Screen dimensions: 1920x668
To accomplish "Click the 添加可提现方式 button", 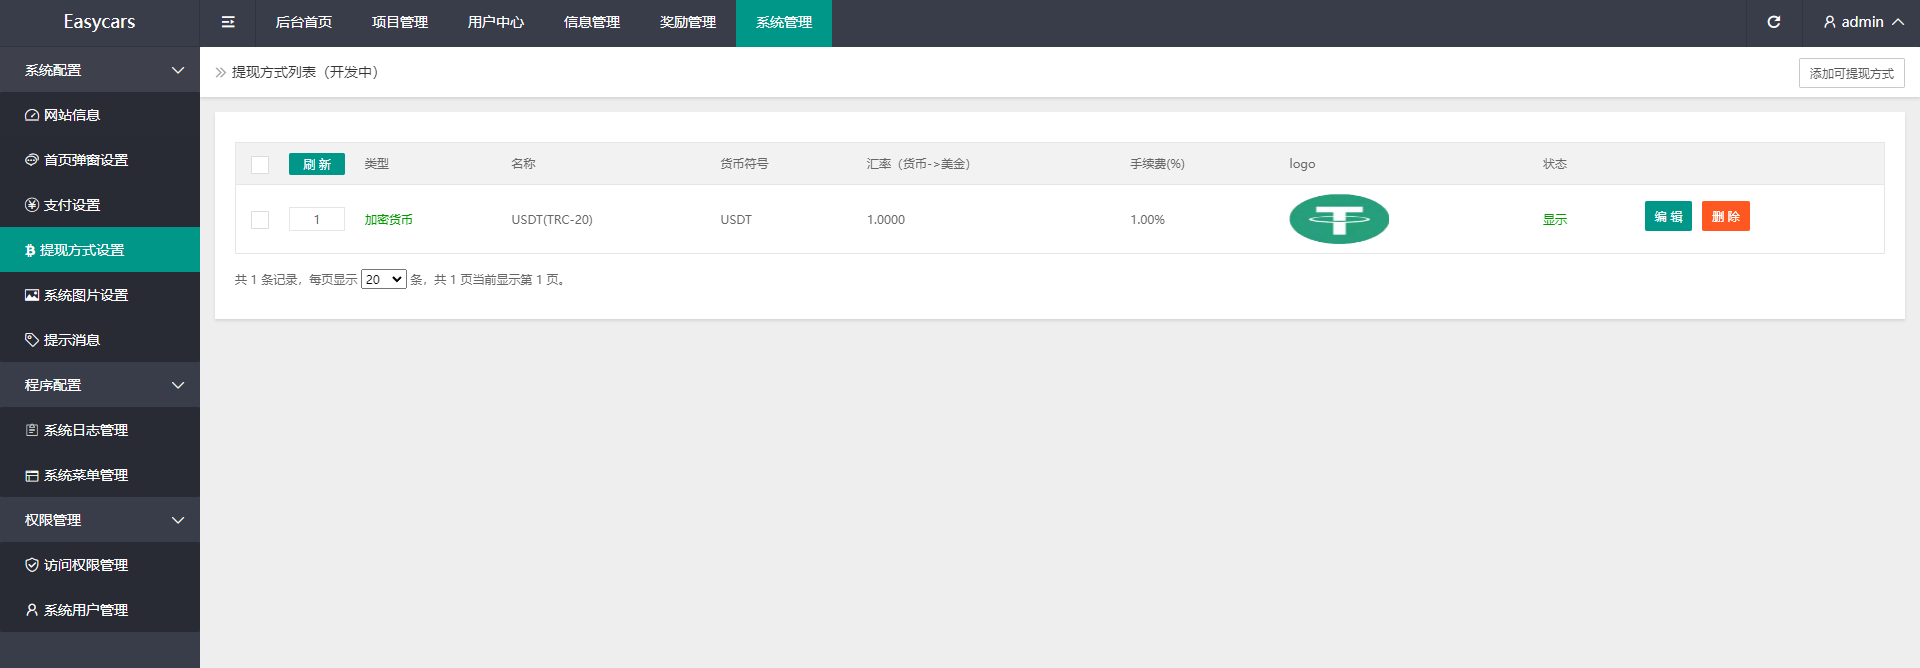I will (1851, 74).
